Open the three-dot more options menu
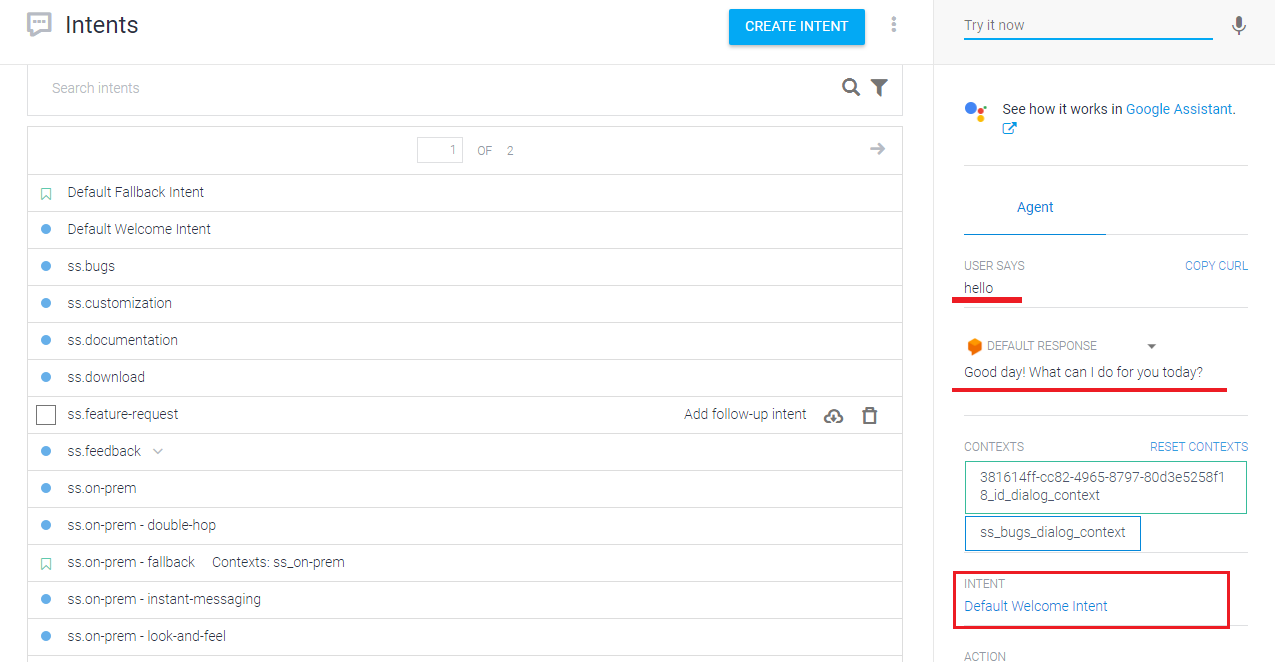This screenshot has width=1275, height=662. [893, 25]
